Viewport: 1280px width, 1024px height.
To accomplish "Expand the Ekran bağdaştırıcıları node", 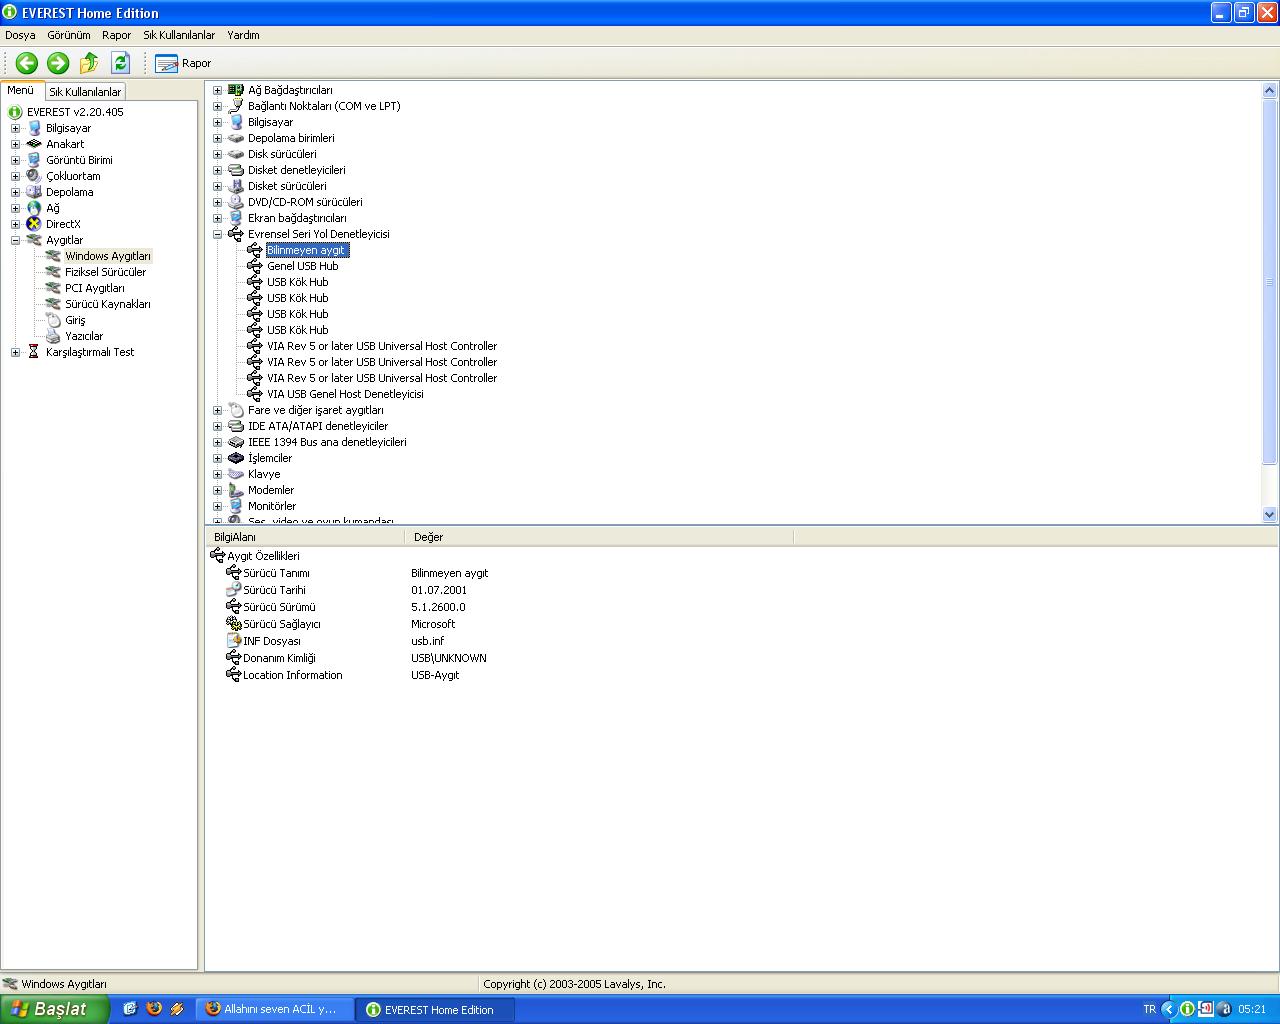I will 217,218.
